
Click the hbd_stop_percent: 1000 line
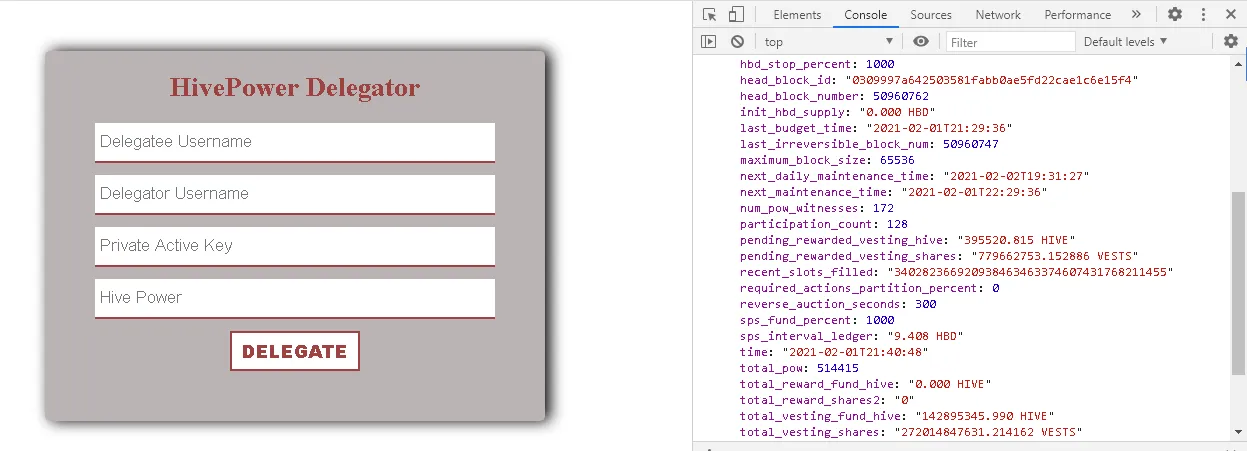pos(817,64)
